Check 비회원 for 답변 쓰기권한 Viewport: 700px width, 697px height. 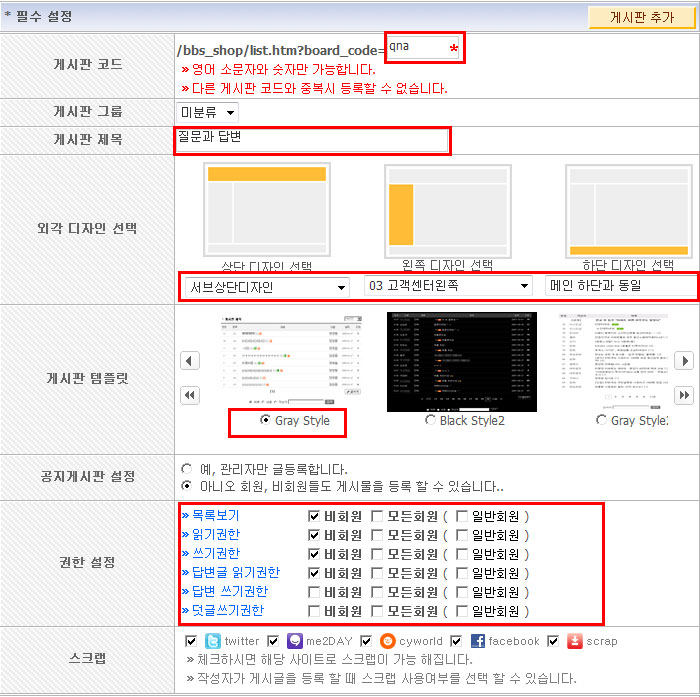click(314, 592)
